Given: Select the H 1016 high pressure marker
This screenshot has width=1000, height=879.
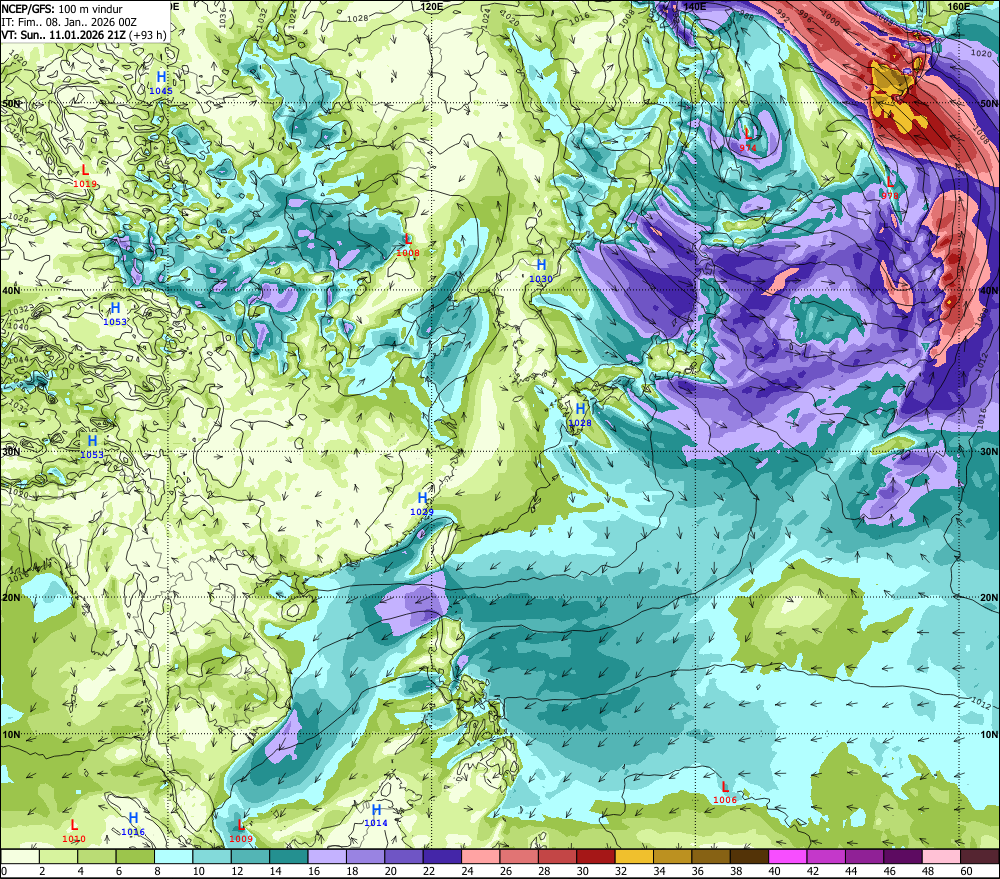Looking at the screenshot, I should 133,824.
